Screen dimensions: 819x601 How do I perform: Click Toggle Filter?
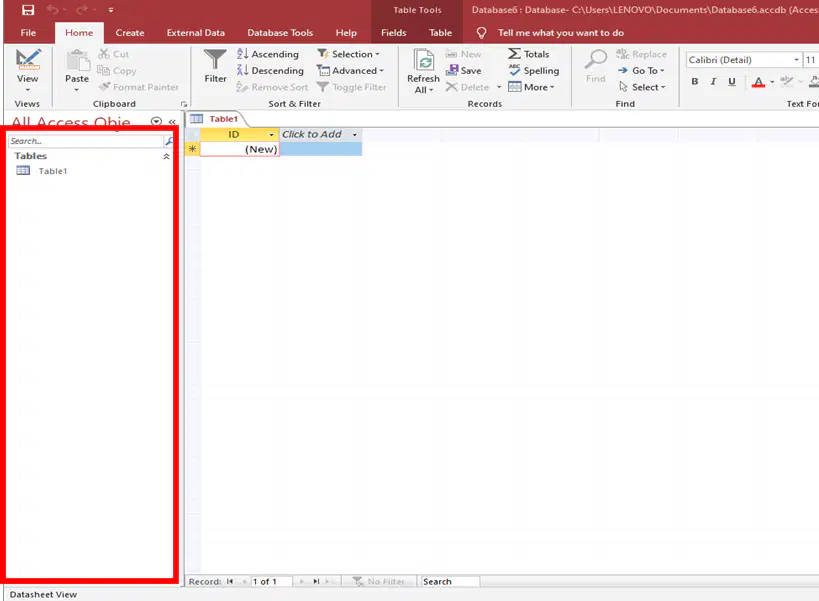(x=352, y=87)
